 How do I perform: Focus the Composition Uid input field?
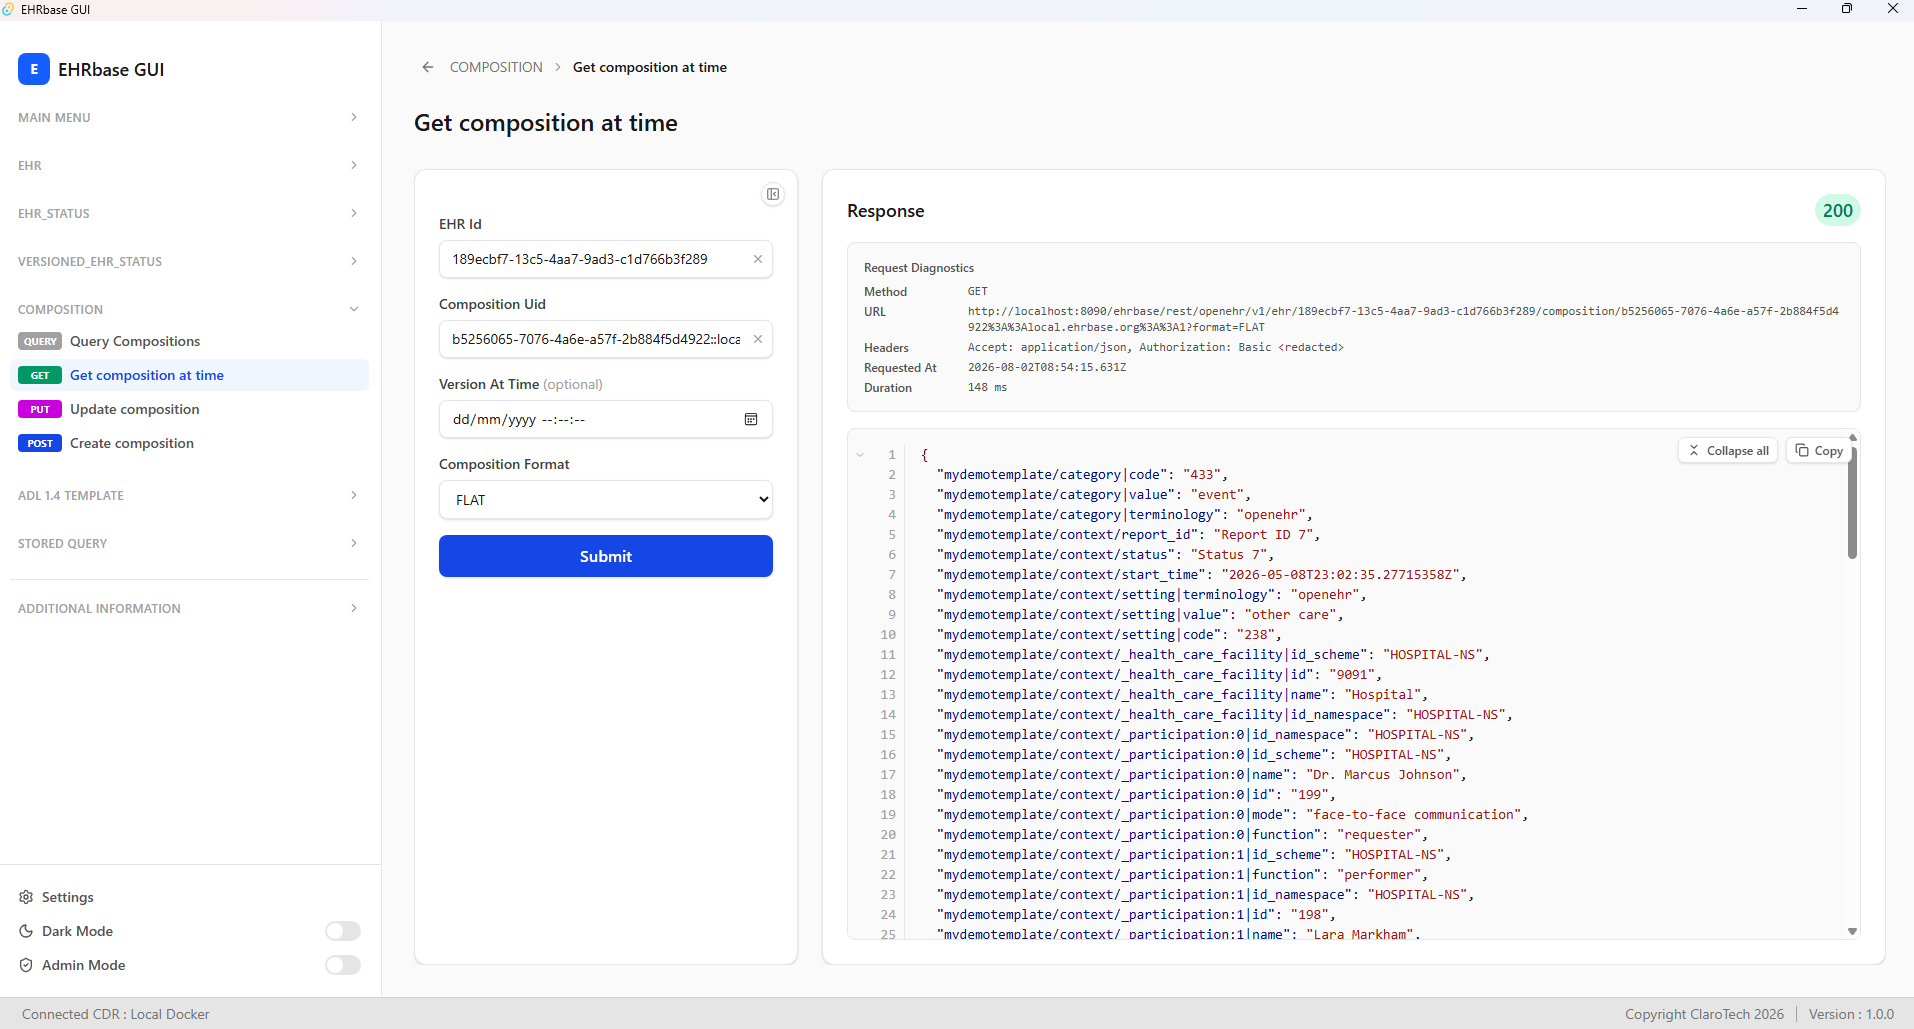click(606, 339)
